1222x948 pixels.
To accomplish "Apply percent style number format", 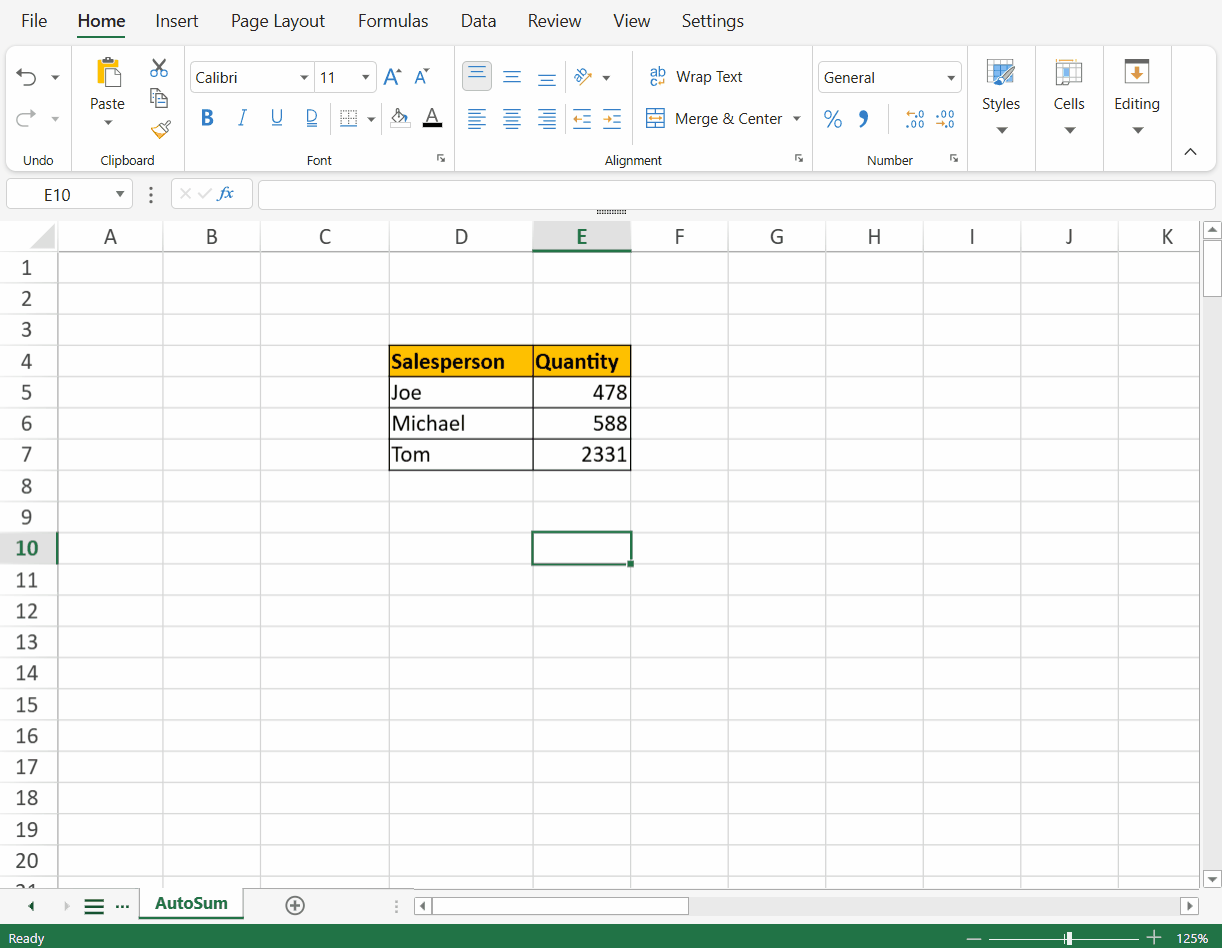I will (833, 119).
